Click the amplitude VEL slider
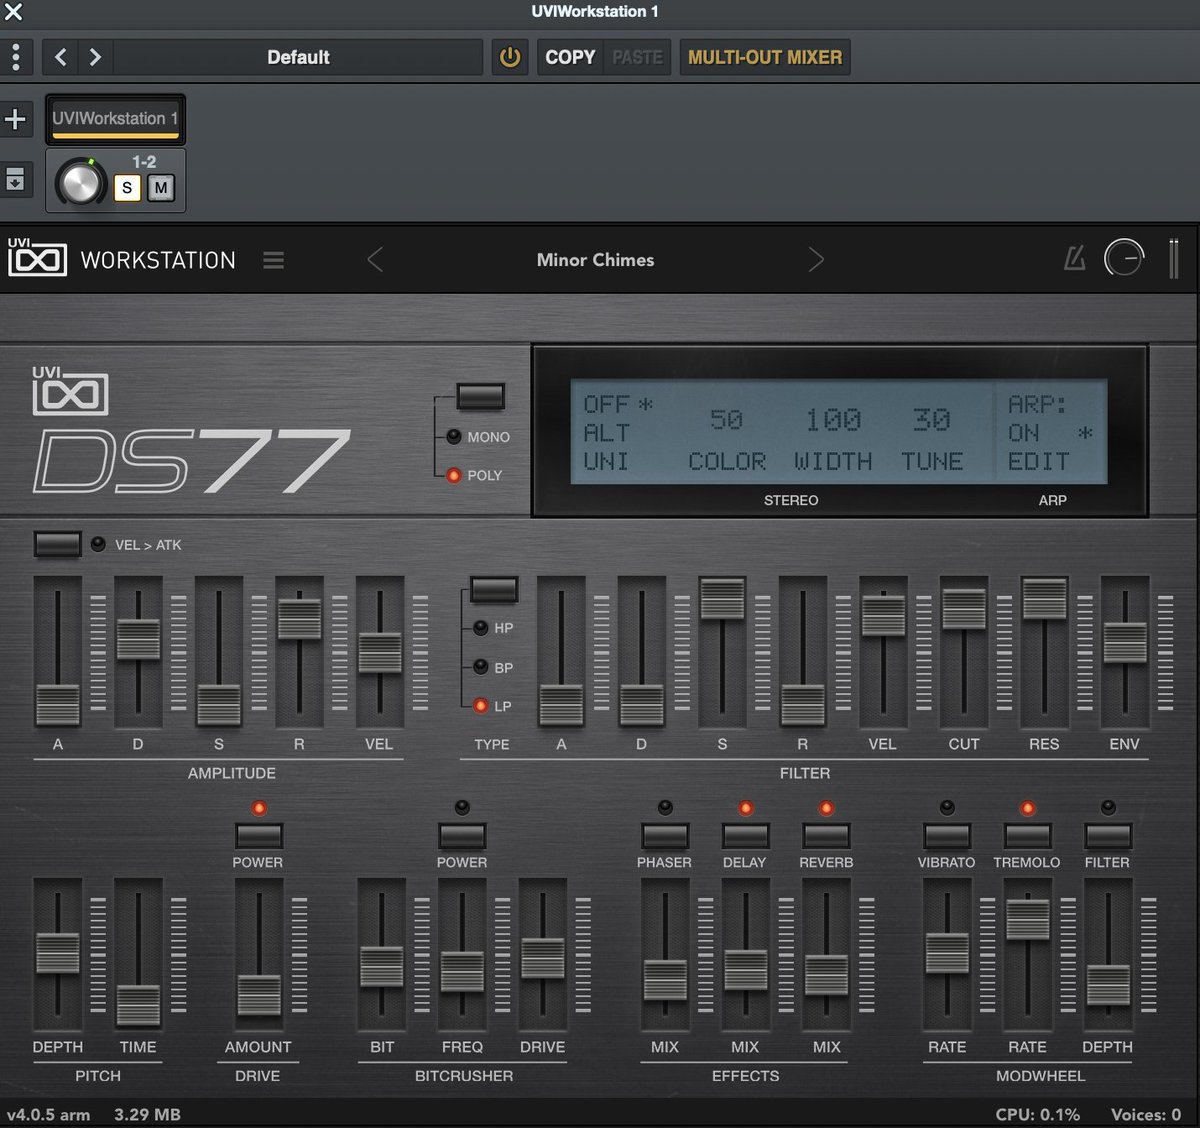This screenshot has height=1128, width=1200. coord(379,653)
